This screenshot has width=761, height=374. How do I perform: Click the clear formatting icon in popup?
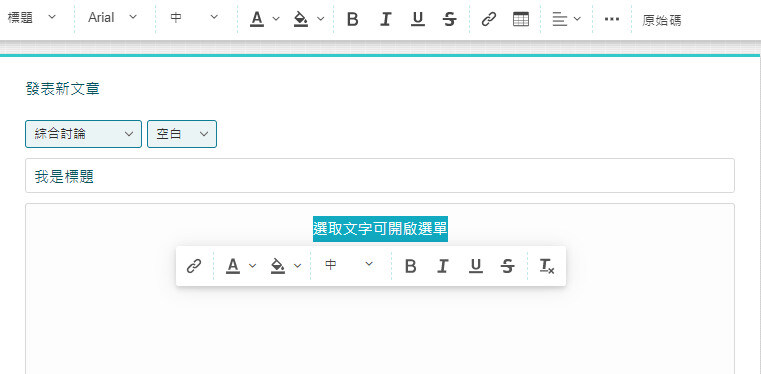547,266
